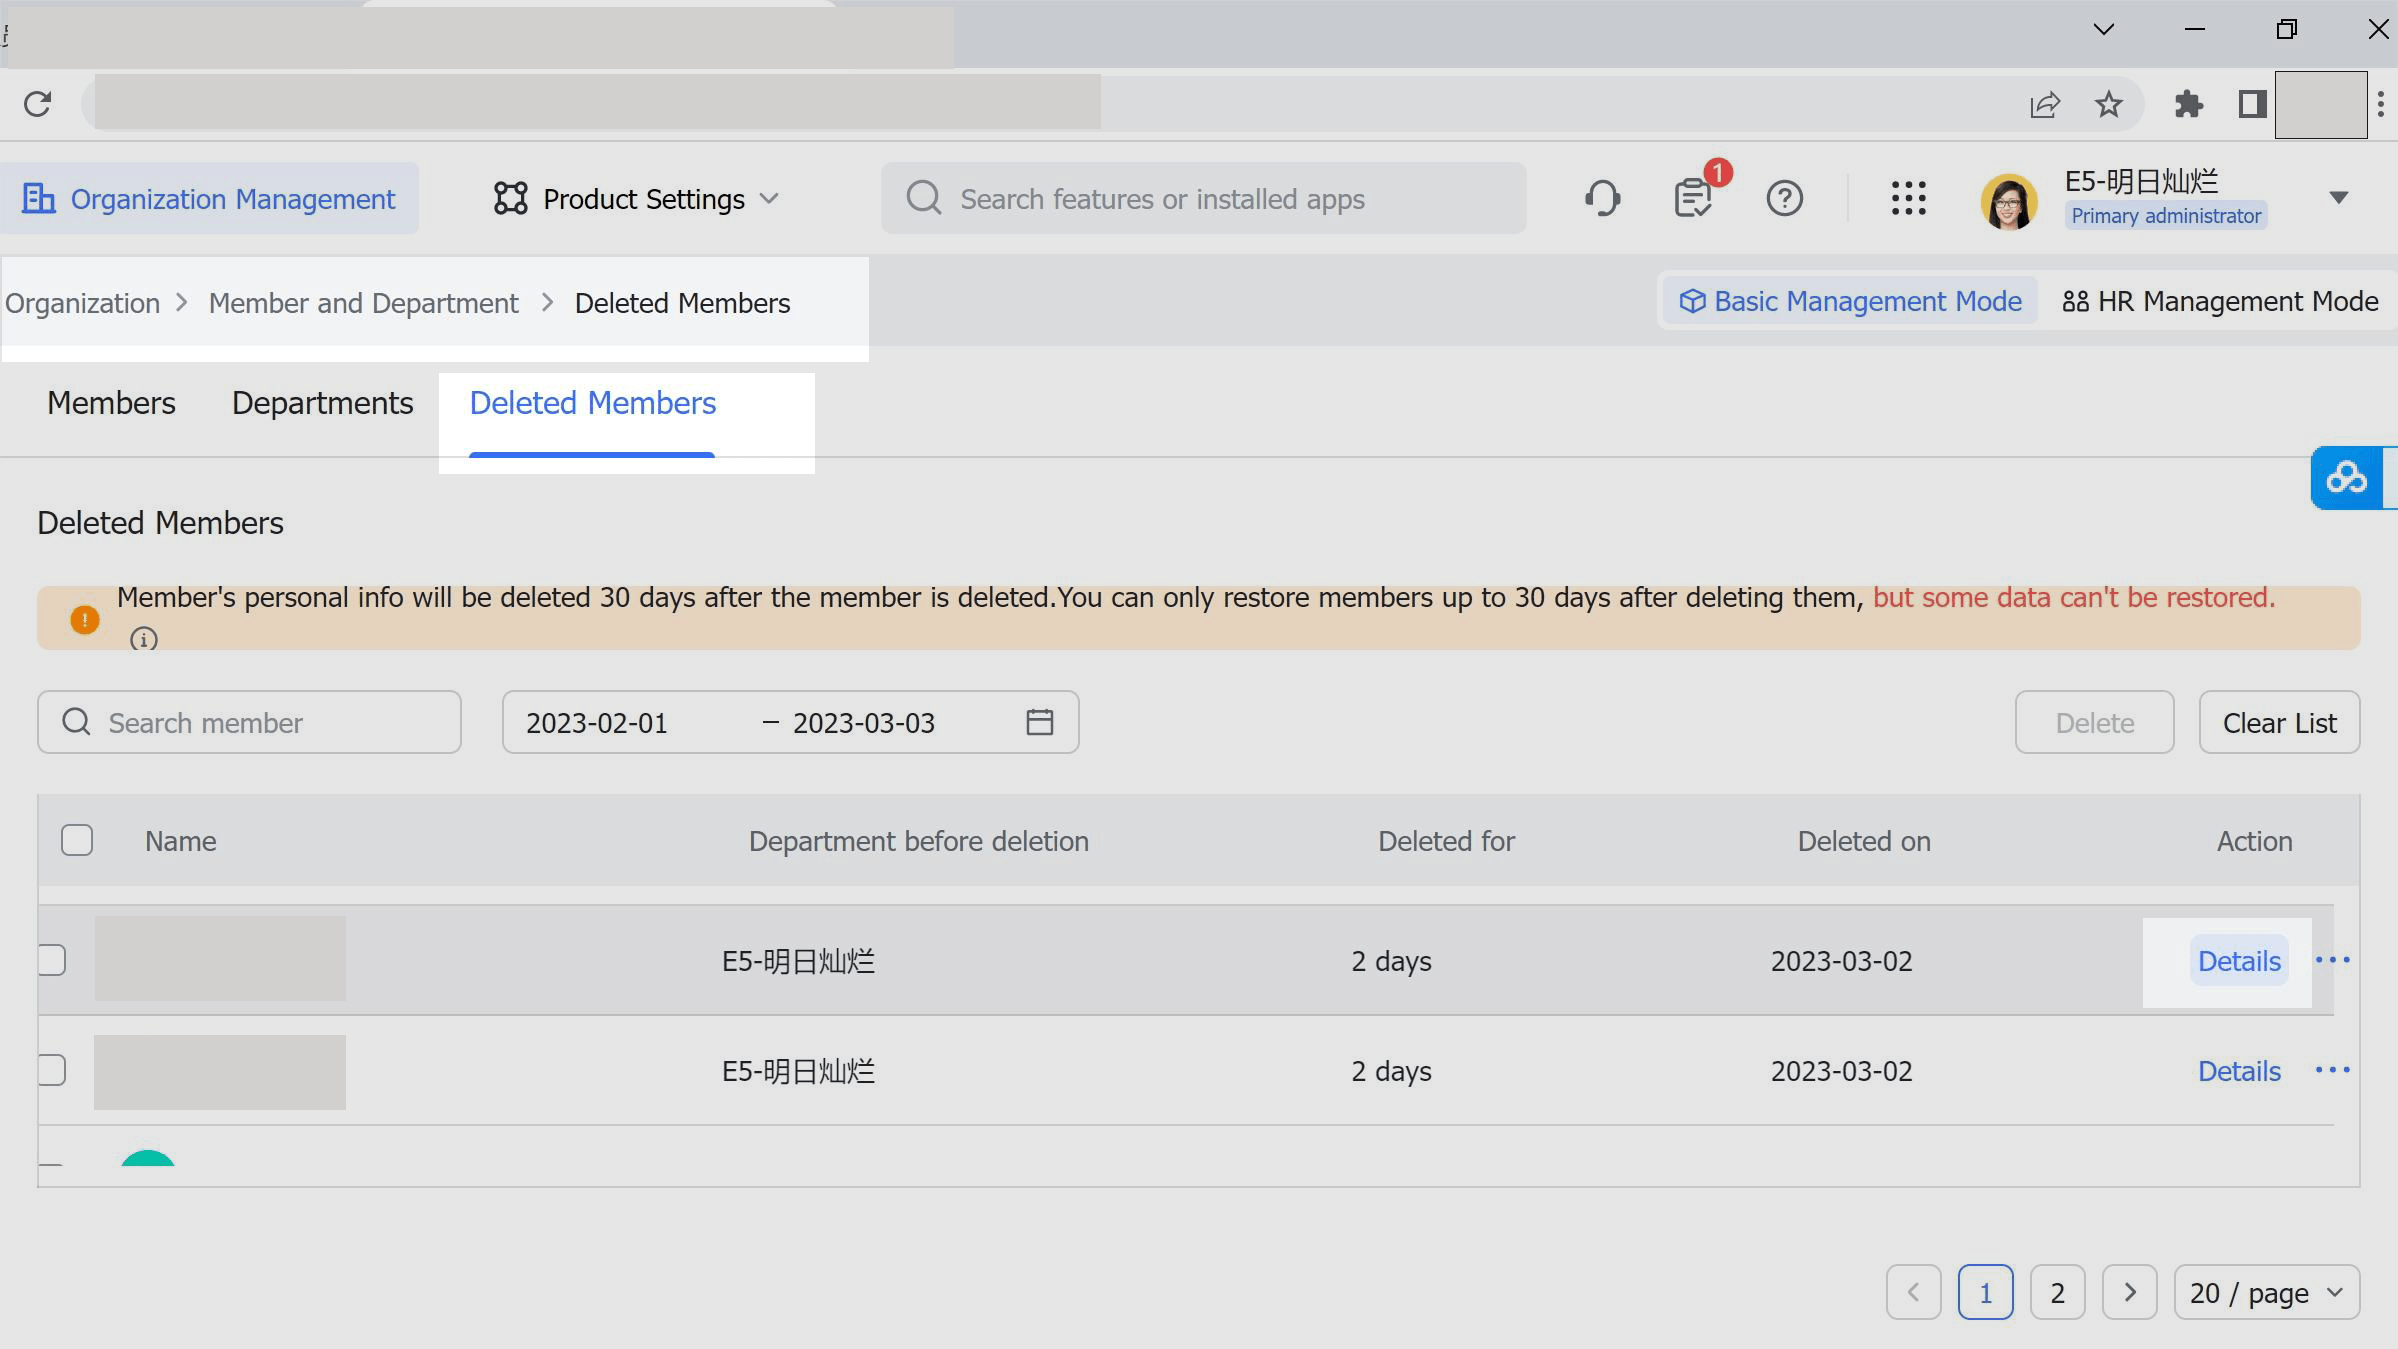Switch to the Members tab
This screenshot has height=1349, width=2398.
(110, 402)
